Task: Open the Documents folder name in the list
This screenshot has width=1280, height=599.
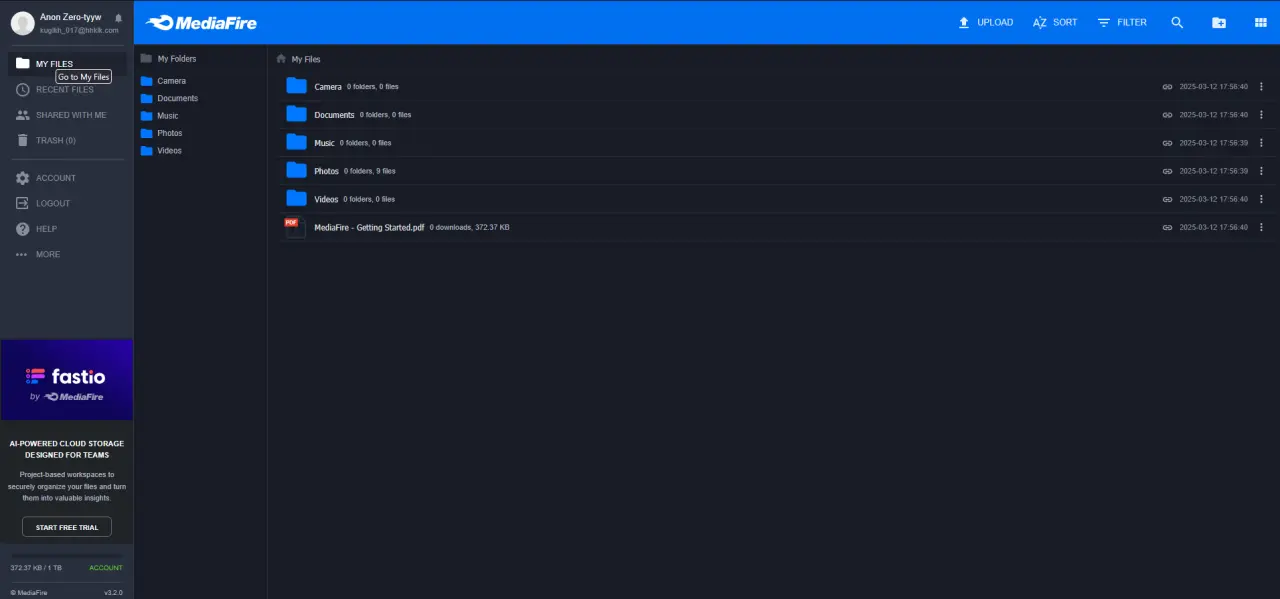Action: [x=334, y=115]
